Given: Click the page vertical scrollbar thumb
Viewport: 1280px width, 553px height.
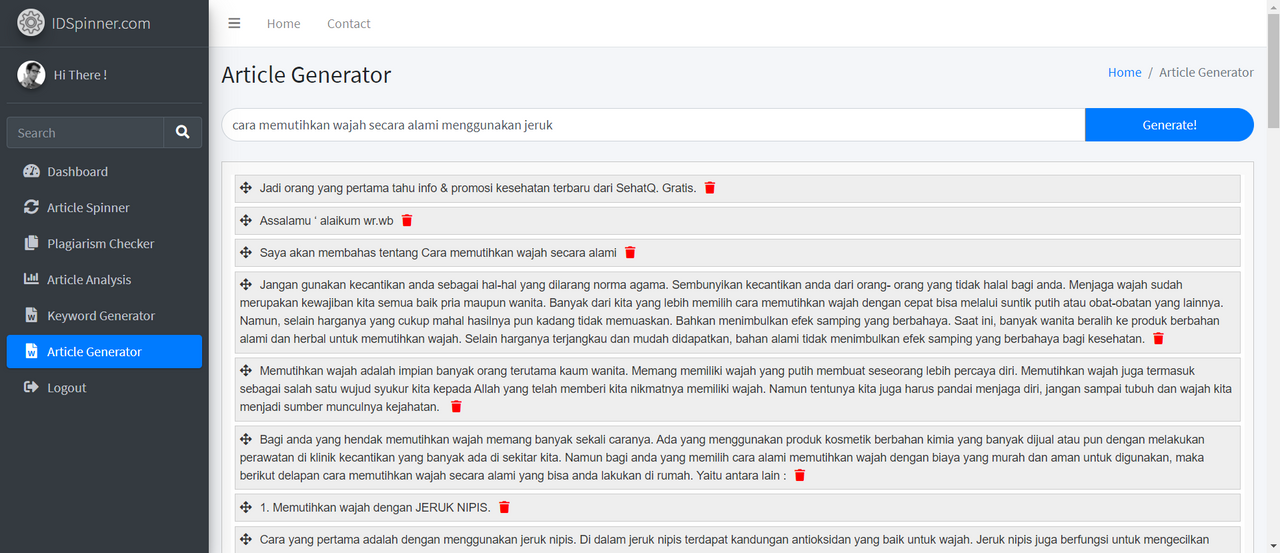Looking at the screenshot, I should [1272, 70].
